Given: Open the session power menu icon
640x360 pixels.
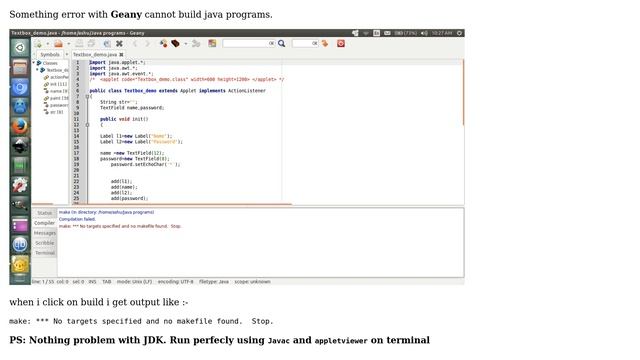Looking at the screenshot, I should coord(459,33).
